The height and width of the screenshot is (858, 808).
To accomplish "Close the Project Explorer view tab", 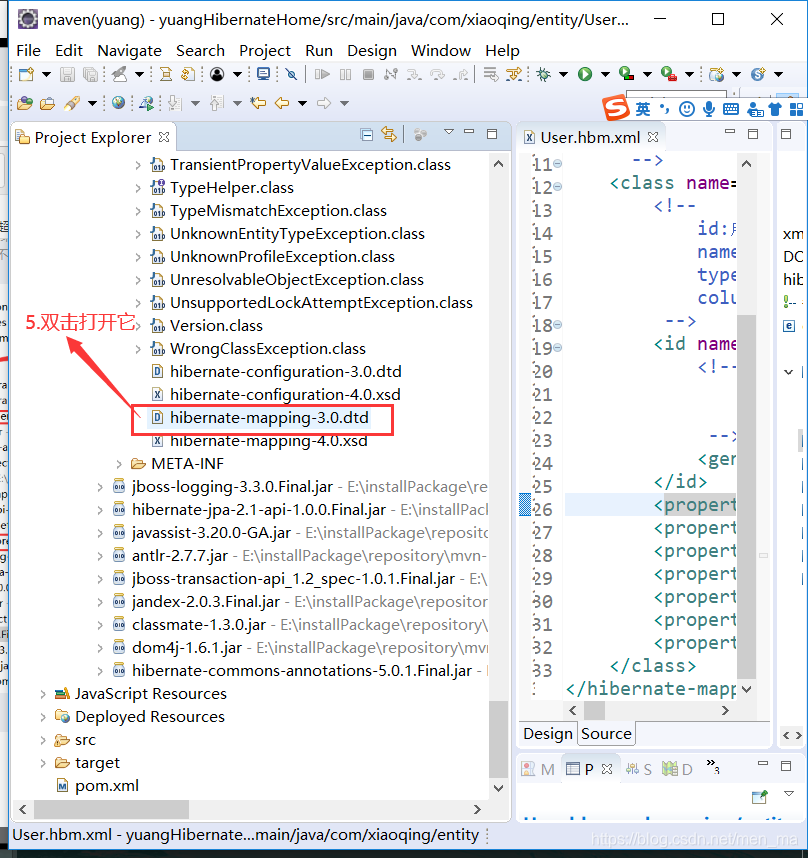I will [164, 137].
